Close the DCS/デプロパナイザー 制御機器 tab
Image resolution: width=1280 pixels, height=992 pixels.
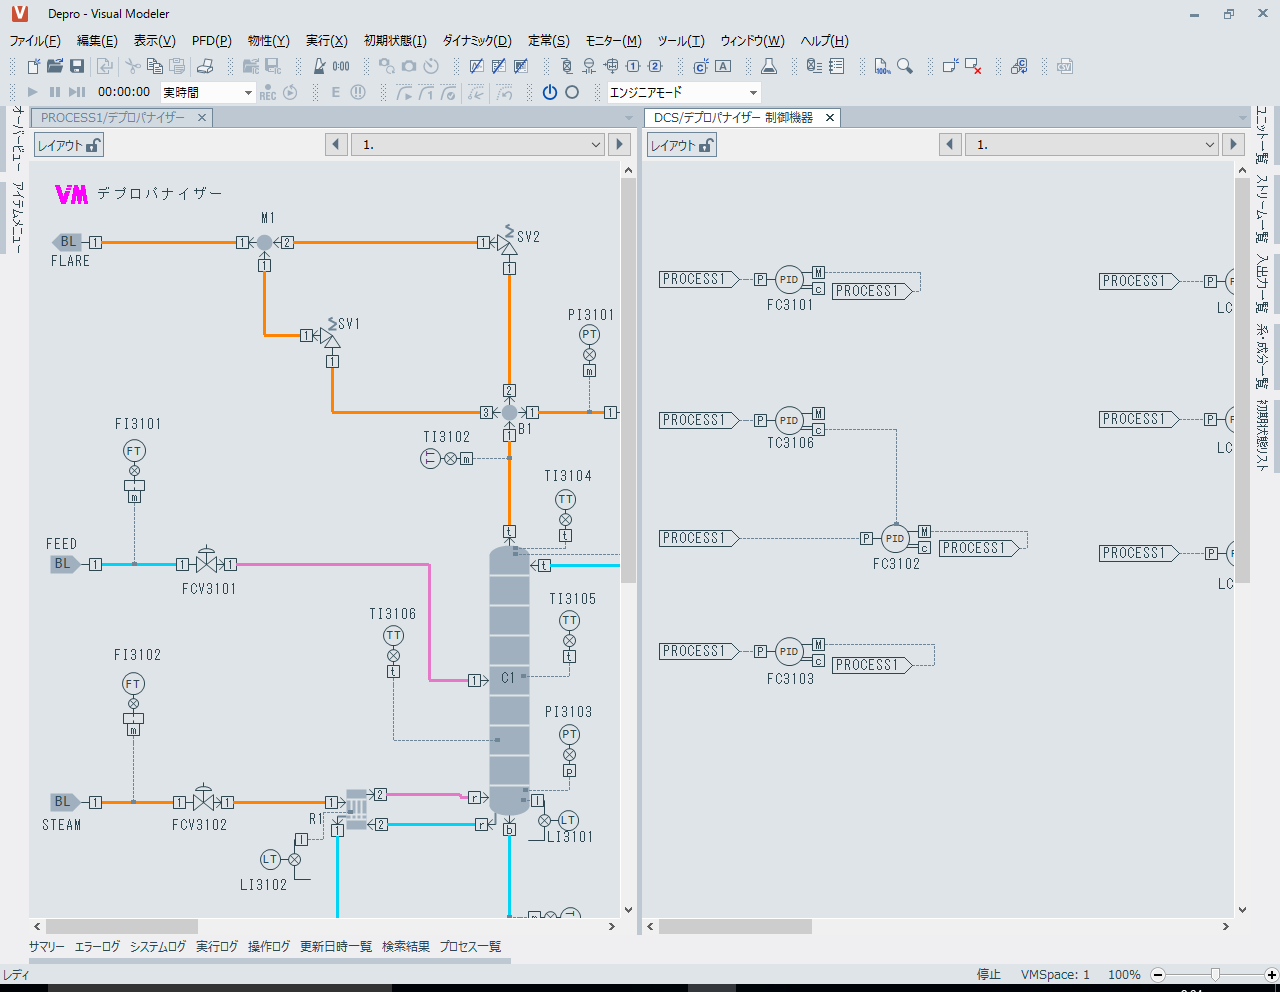click(829, 118)
